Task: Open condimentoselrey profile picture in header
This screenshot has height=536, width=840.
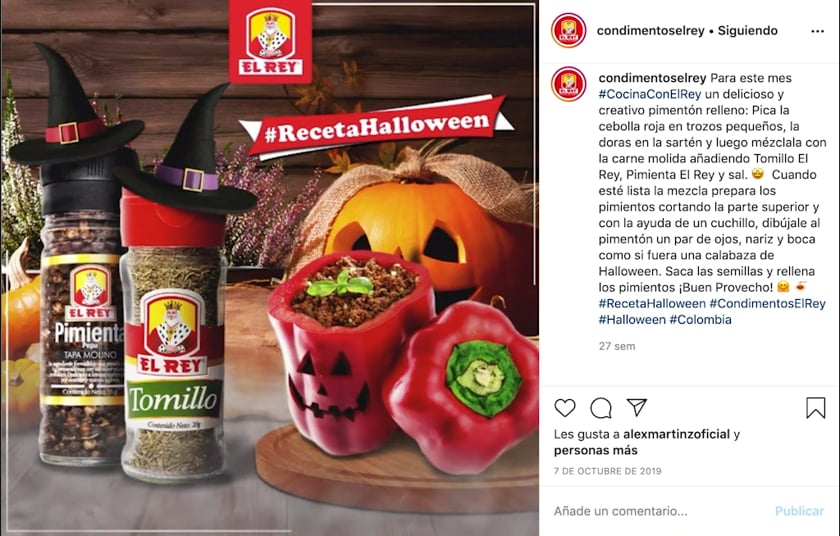Action: coord(568,31)
